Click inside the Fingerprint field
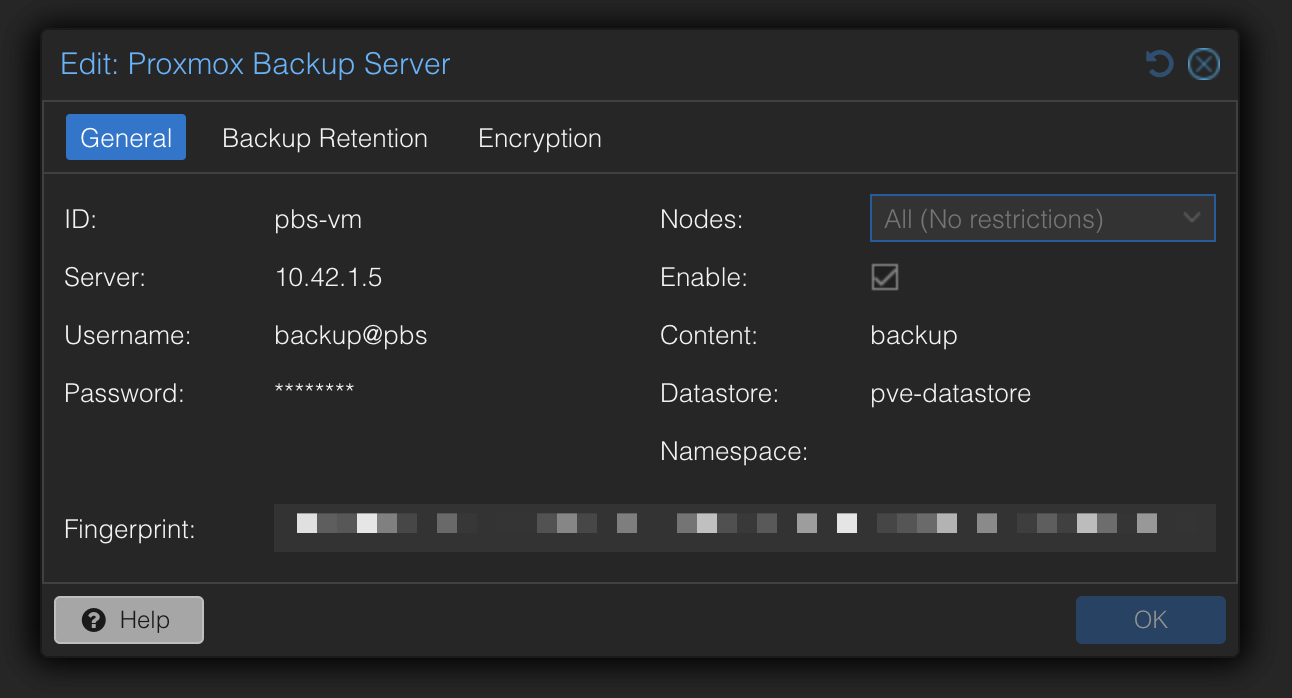Image resolution: width=1292 pixels, height=698 pixels. (x=745, y=528)
